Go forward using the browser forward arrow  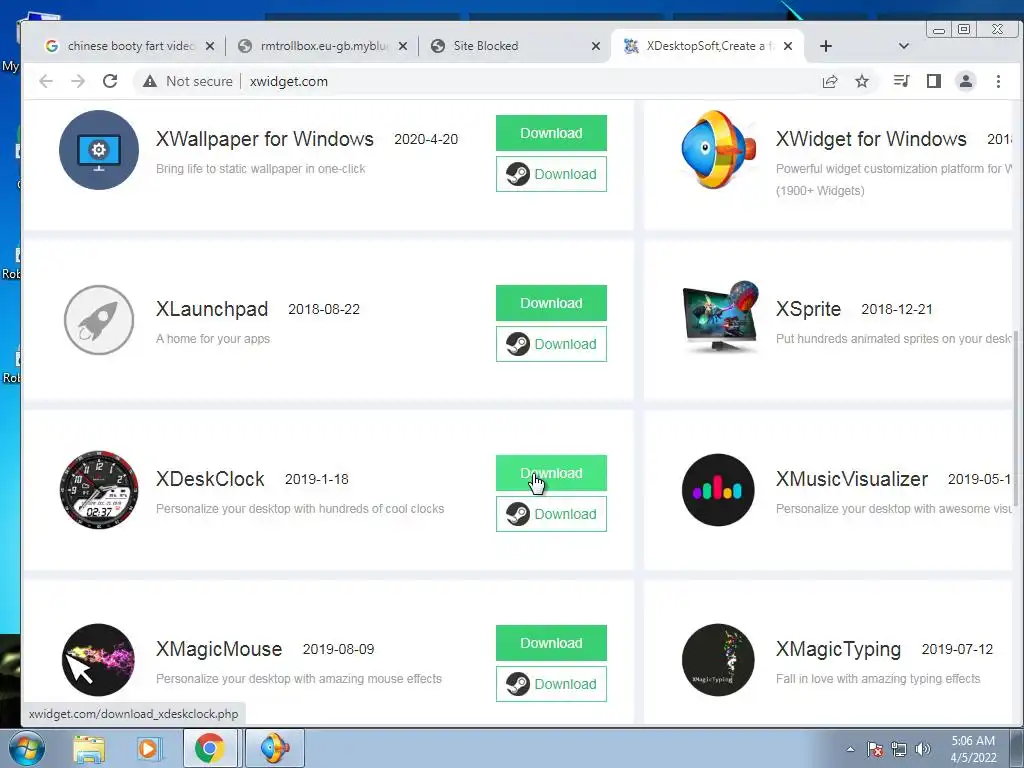pyautogui.click(x=78, y=81)
